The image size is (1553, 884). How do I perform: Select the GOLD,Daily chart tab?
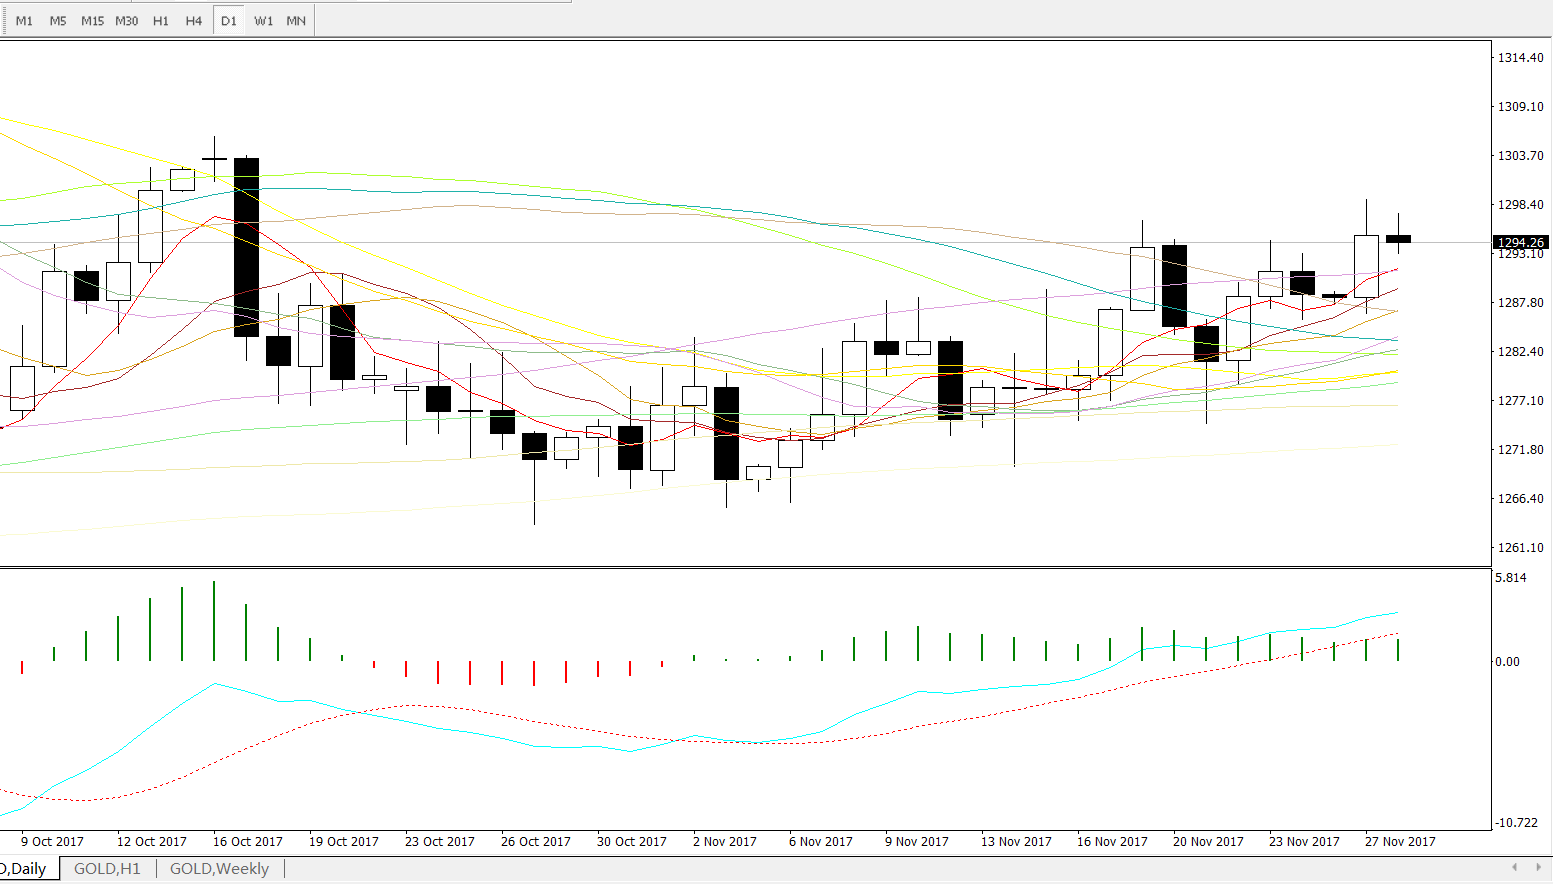pyautogui.click(x=26, y=869)
